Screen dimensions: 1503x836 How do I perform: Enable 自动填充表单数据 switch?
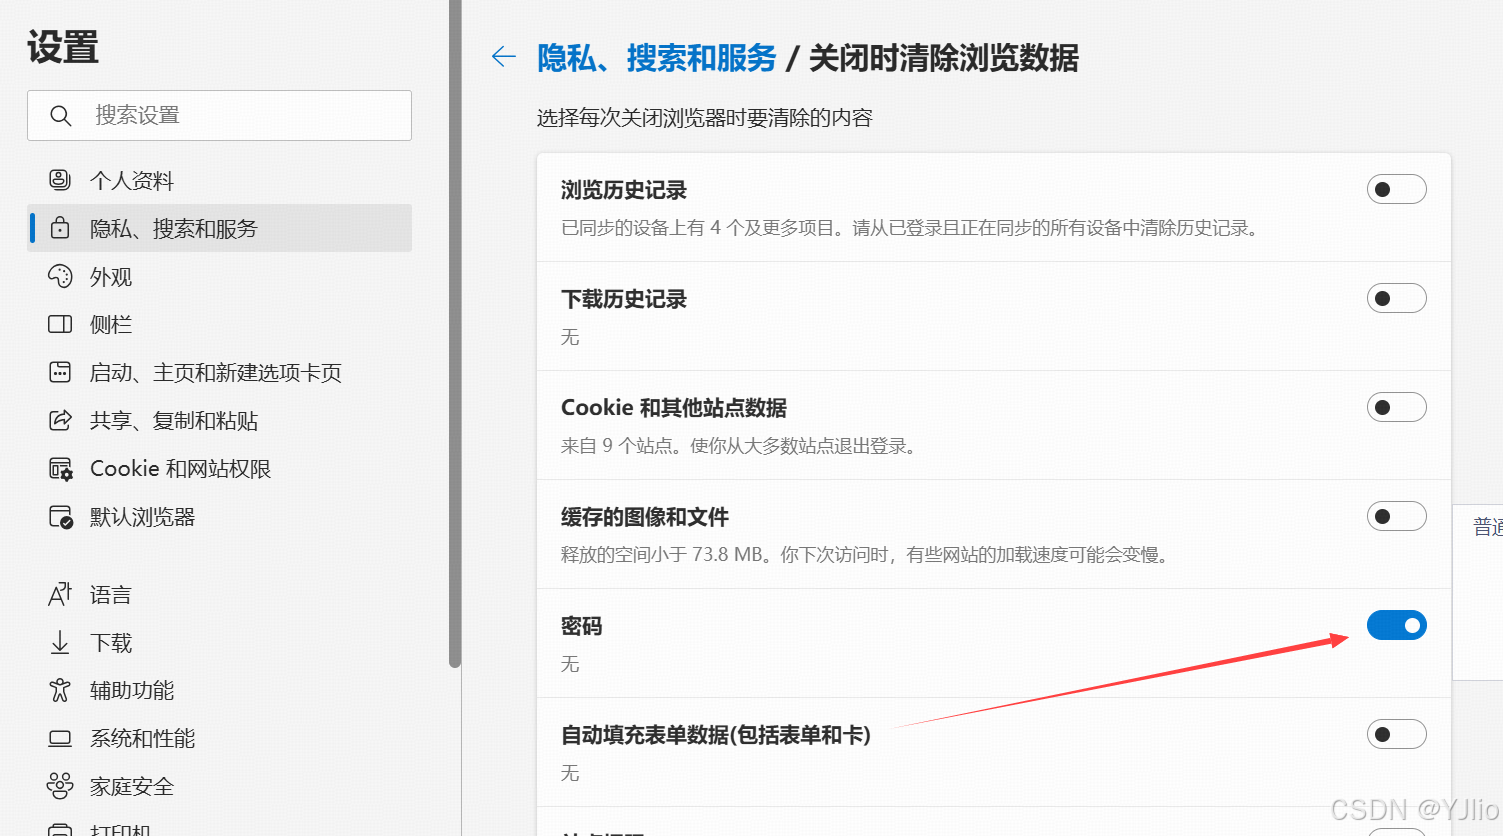tap(1396, 734)
